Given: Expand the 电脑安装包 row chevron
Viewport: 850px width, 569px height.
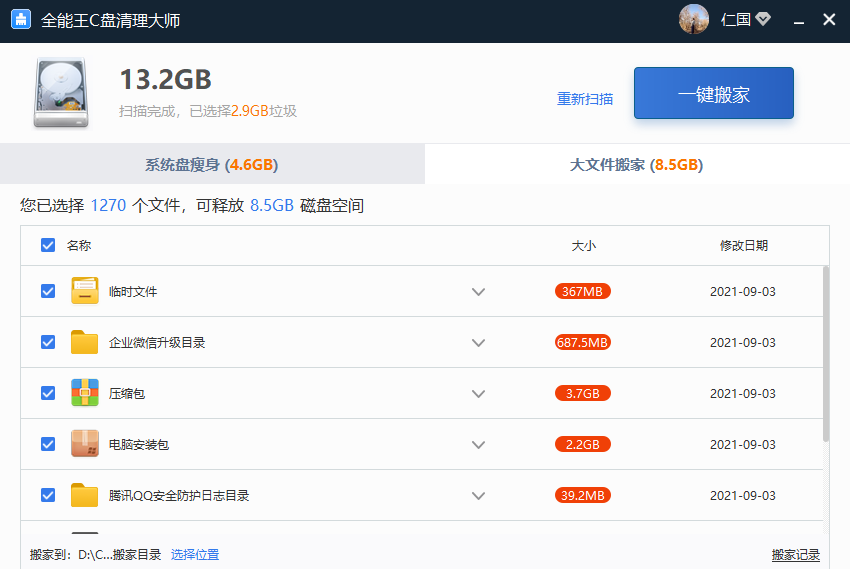Looking at the screenshot, I should (478, 445).
